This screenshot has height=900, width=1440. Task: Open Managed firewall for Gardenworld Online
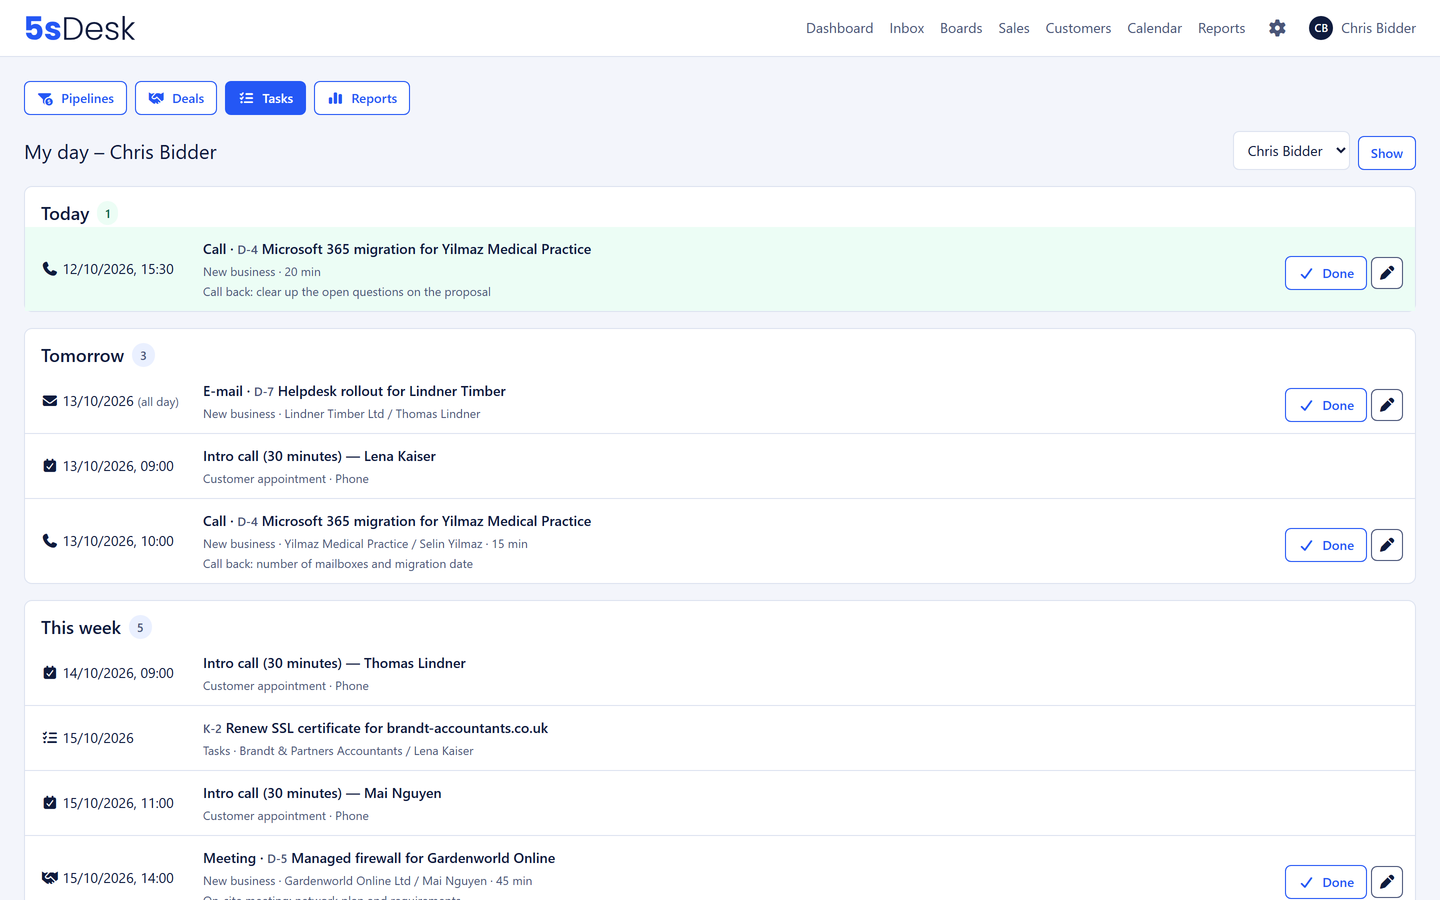point(423,858)
